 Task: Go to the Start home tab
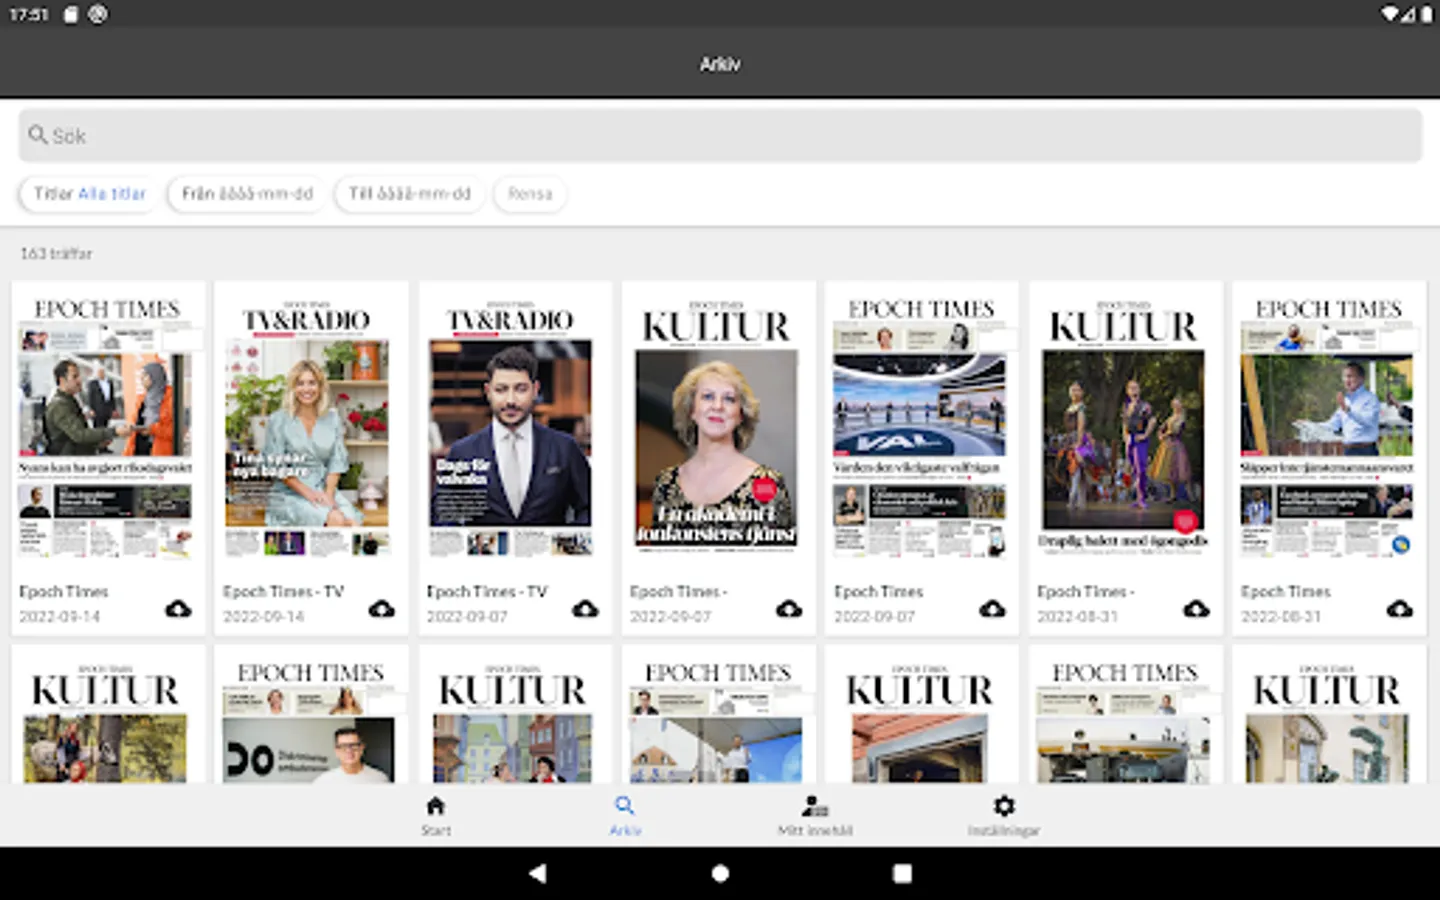(435, 815)
